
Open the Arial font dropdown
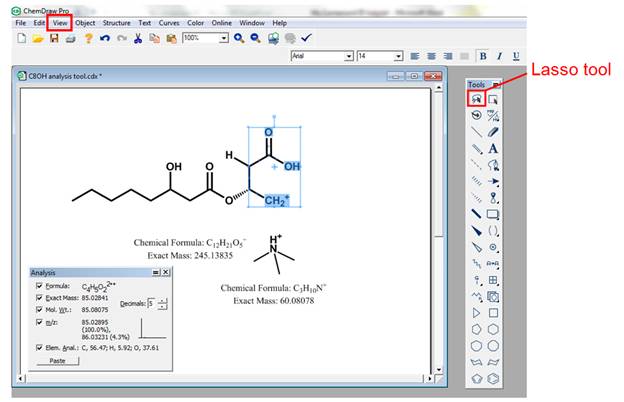click(349, 56)
